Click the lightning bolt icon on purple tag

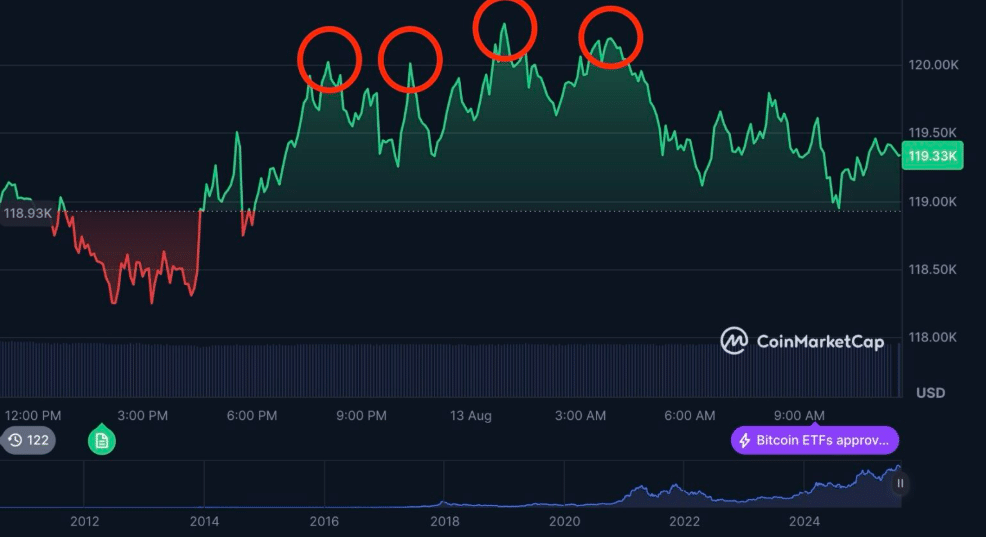tap(745, 440)
